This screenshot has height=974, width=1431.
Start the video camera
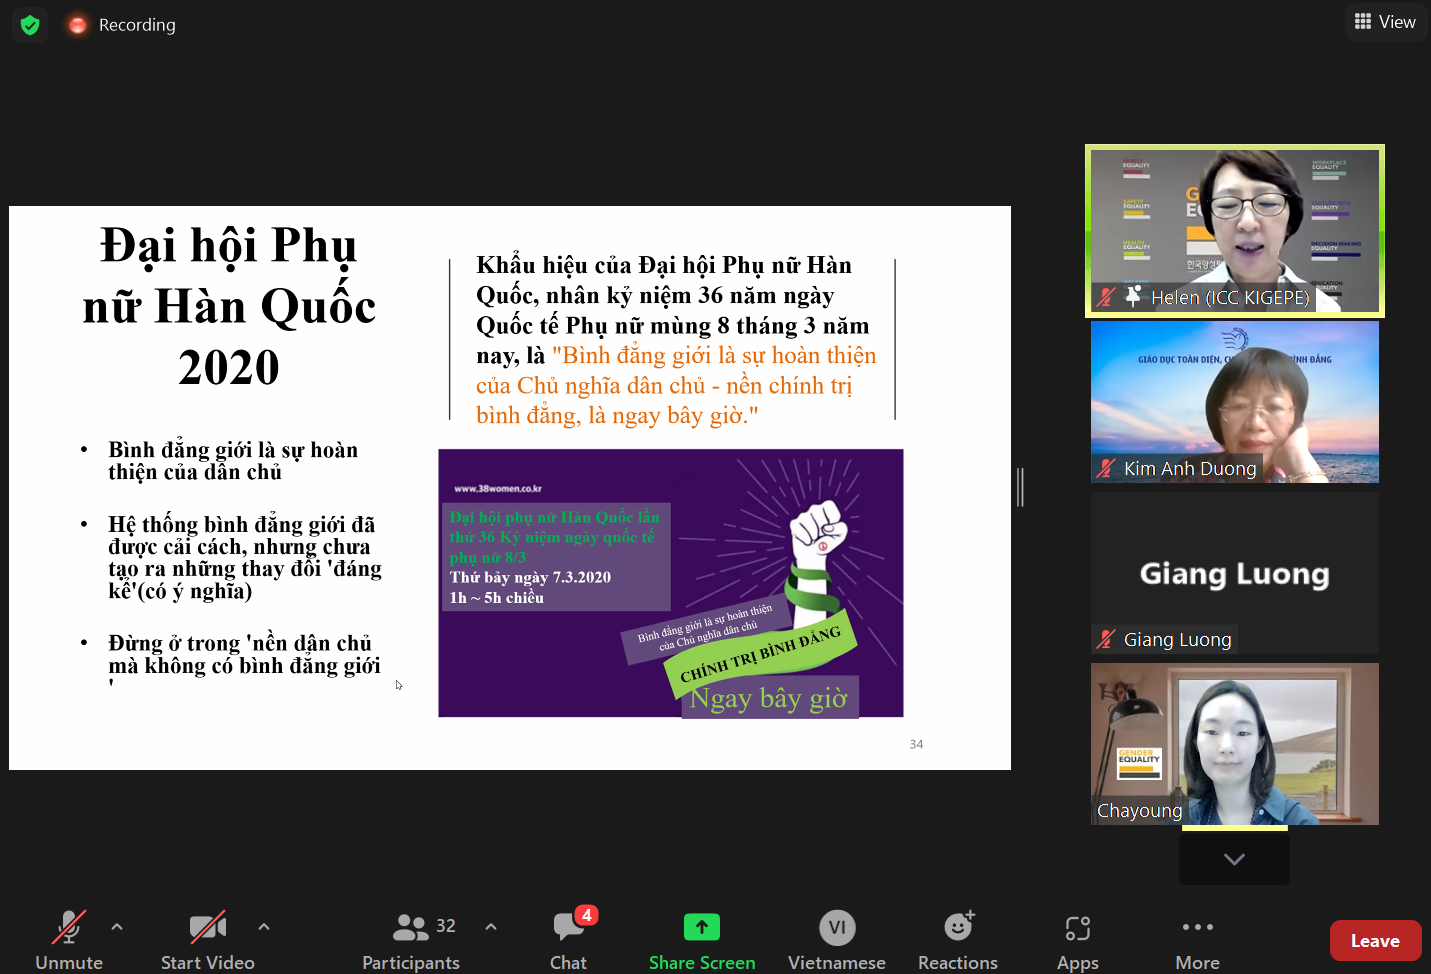coord(207,940)
